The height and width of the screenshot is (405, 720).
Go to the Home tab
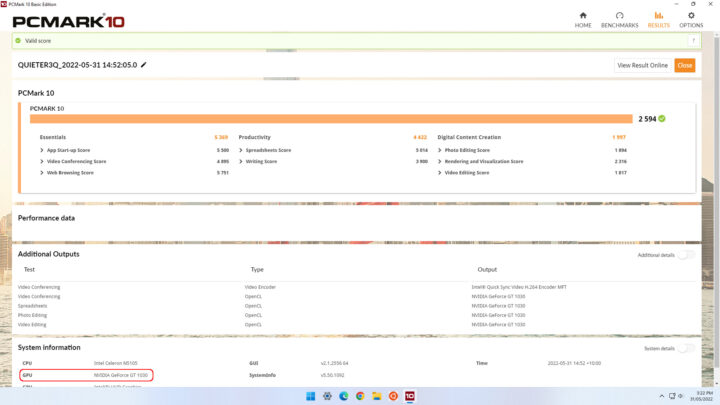tap(583, 20)
